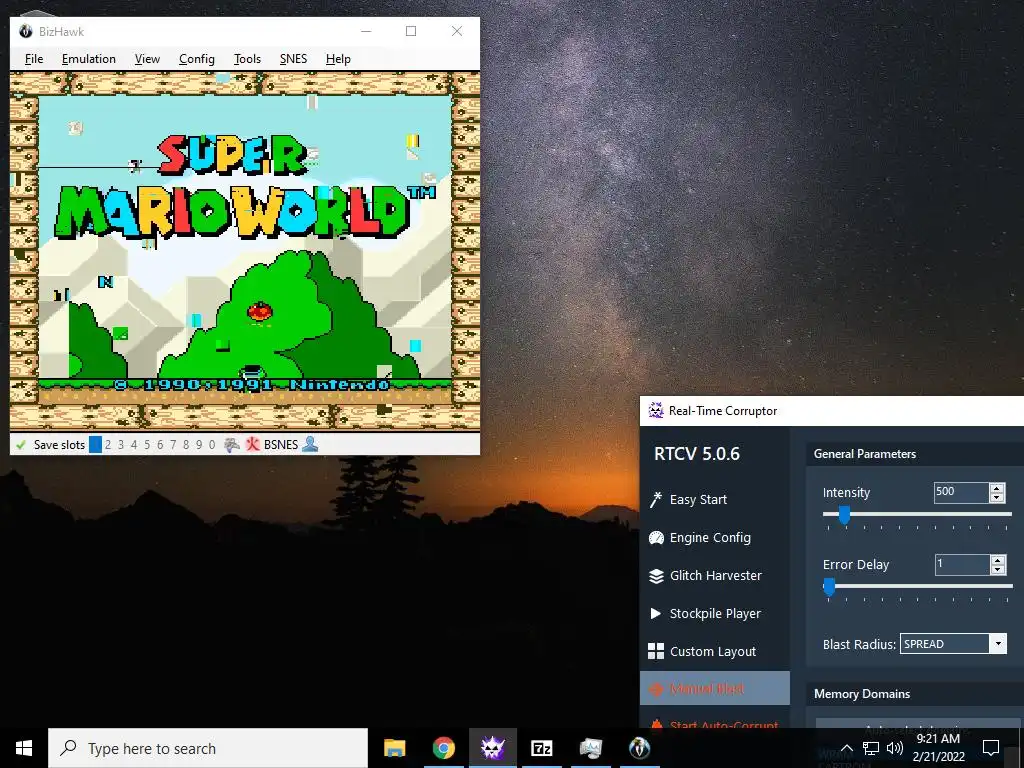Click the gray key priority icon in status bar
This screenshot has width=1024, height=768.
[232, 445]
